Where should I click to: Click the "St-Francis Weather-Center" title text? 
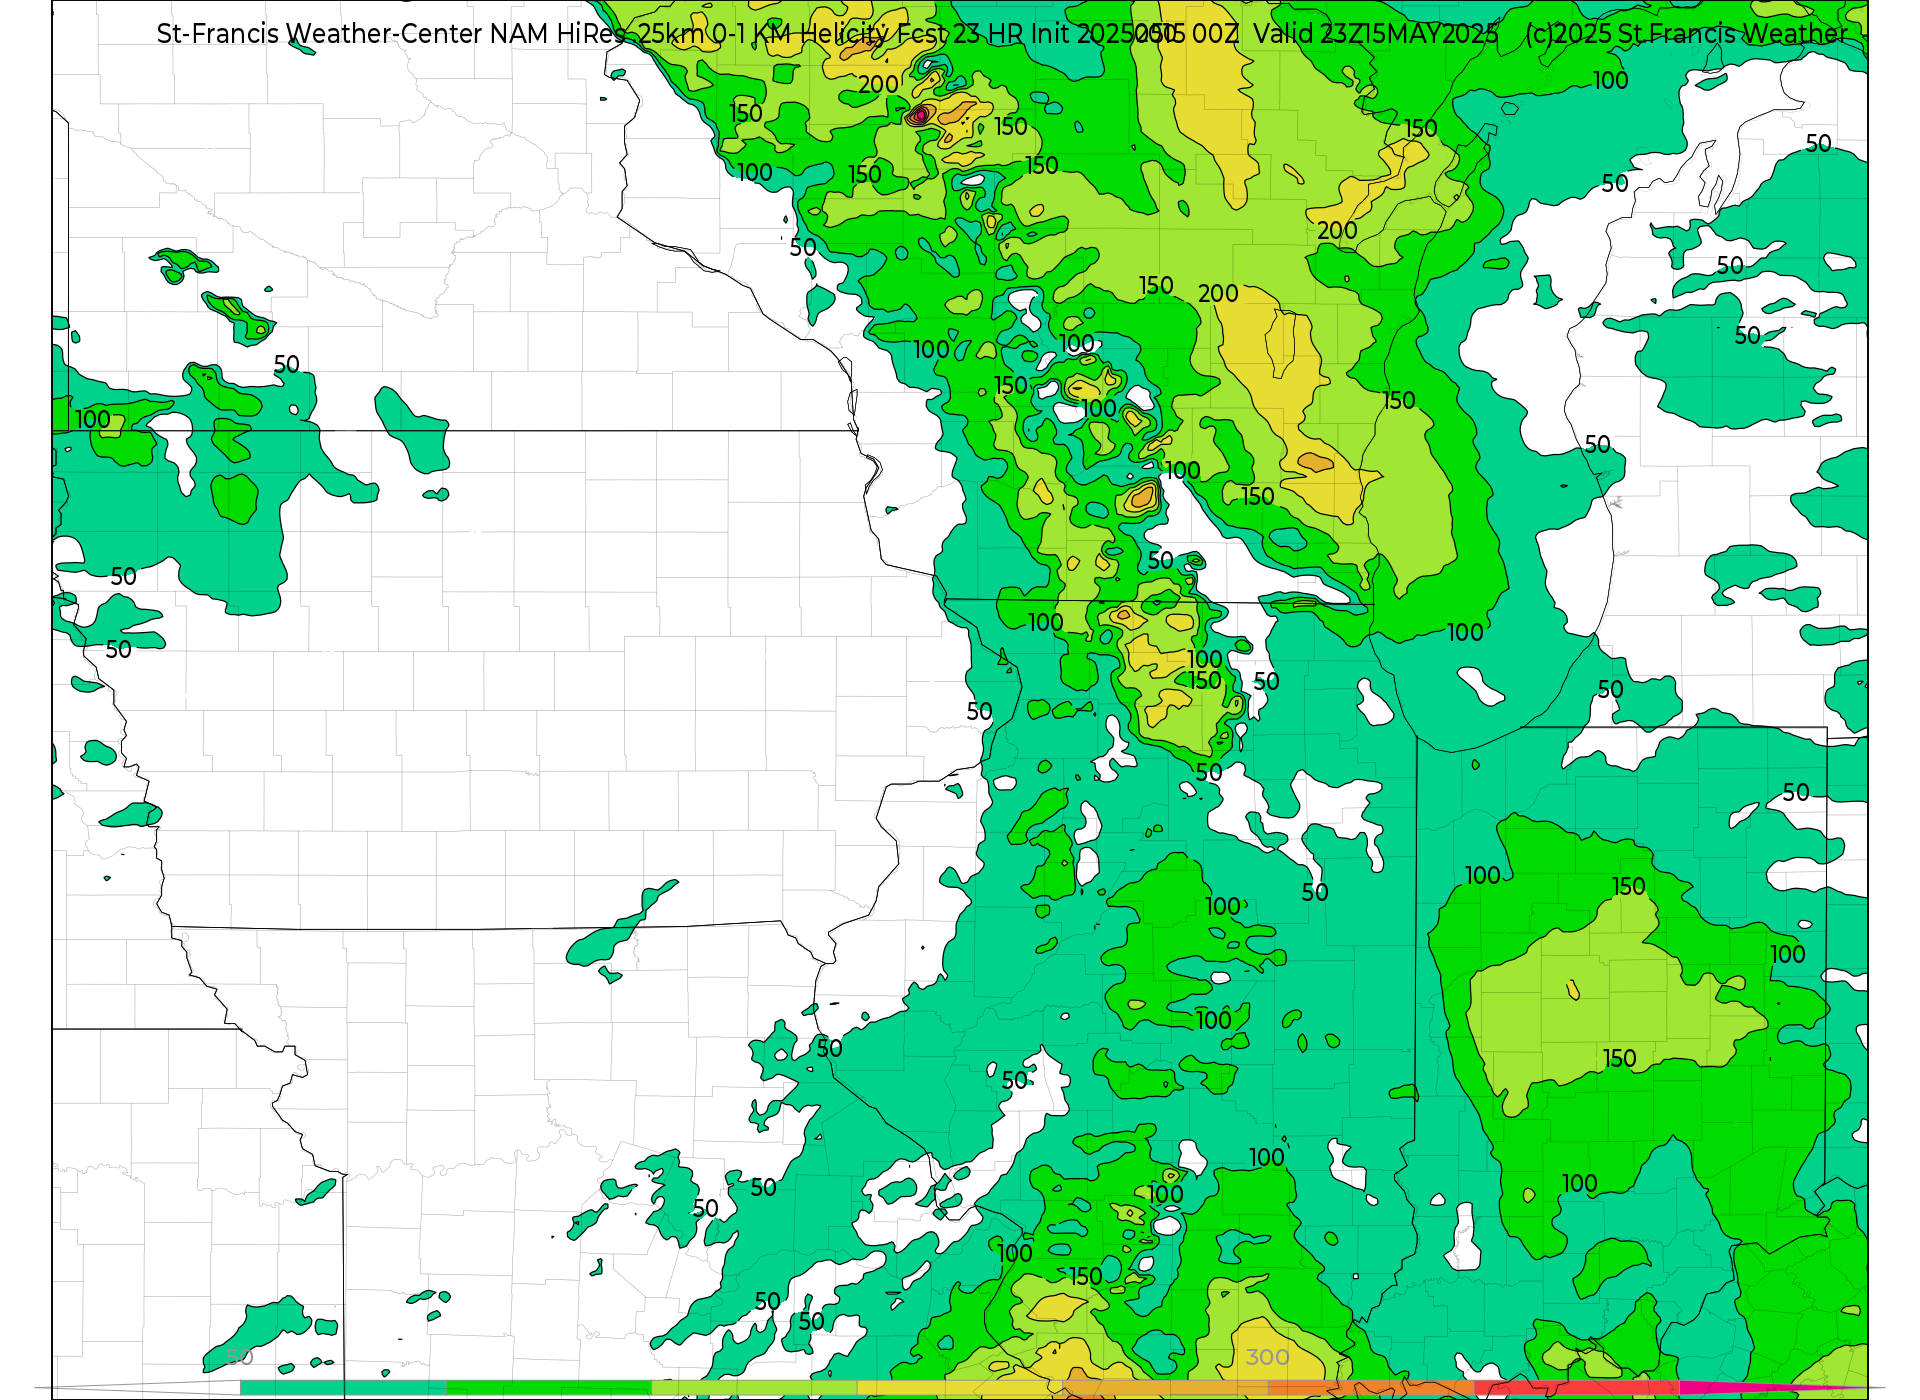point(320,33)
